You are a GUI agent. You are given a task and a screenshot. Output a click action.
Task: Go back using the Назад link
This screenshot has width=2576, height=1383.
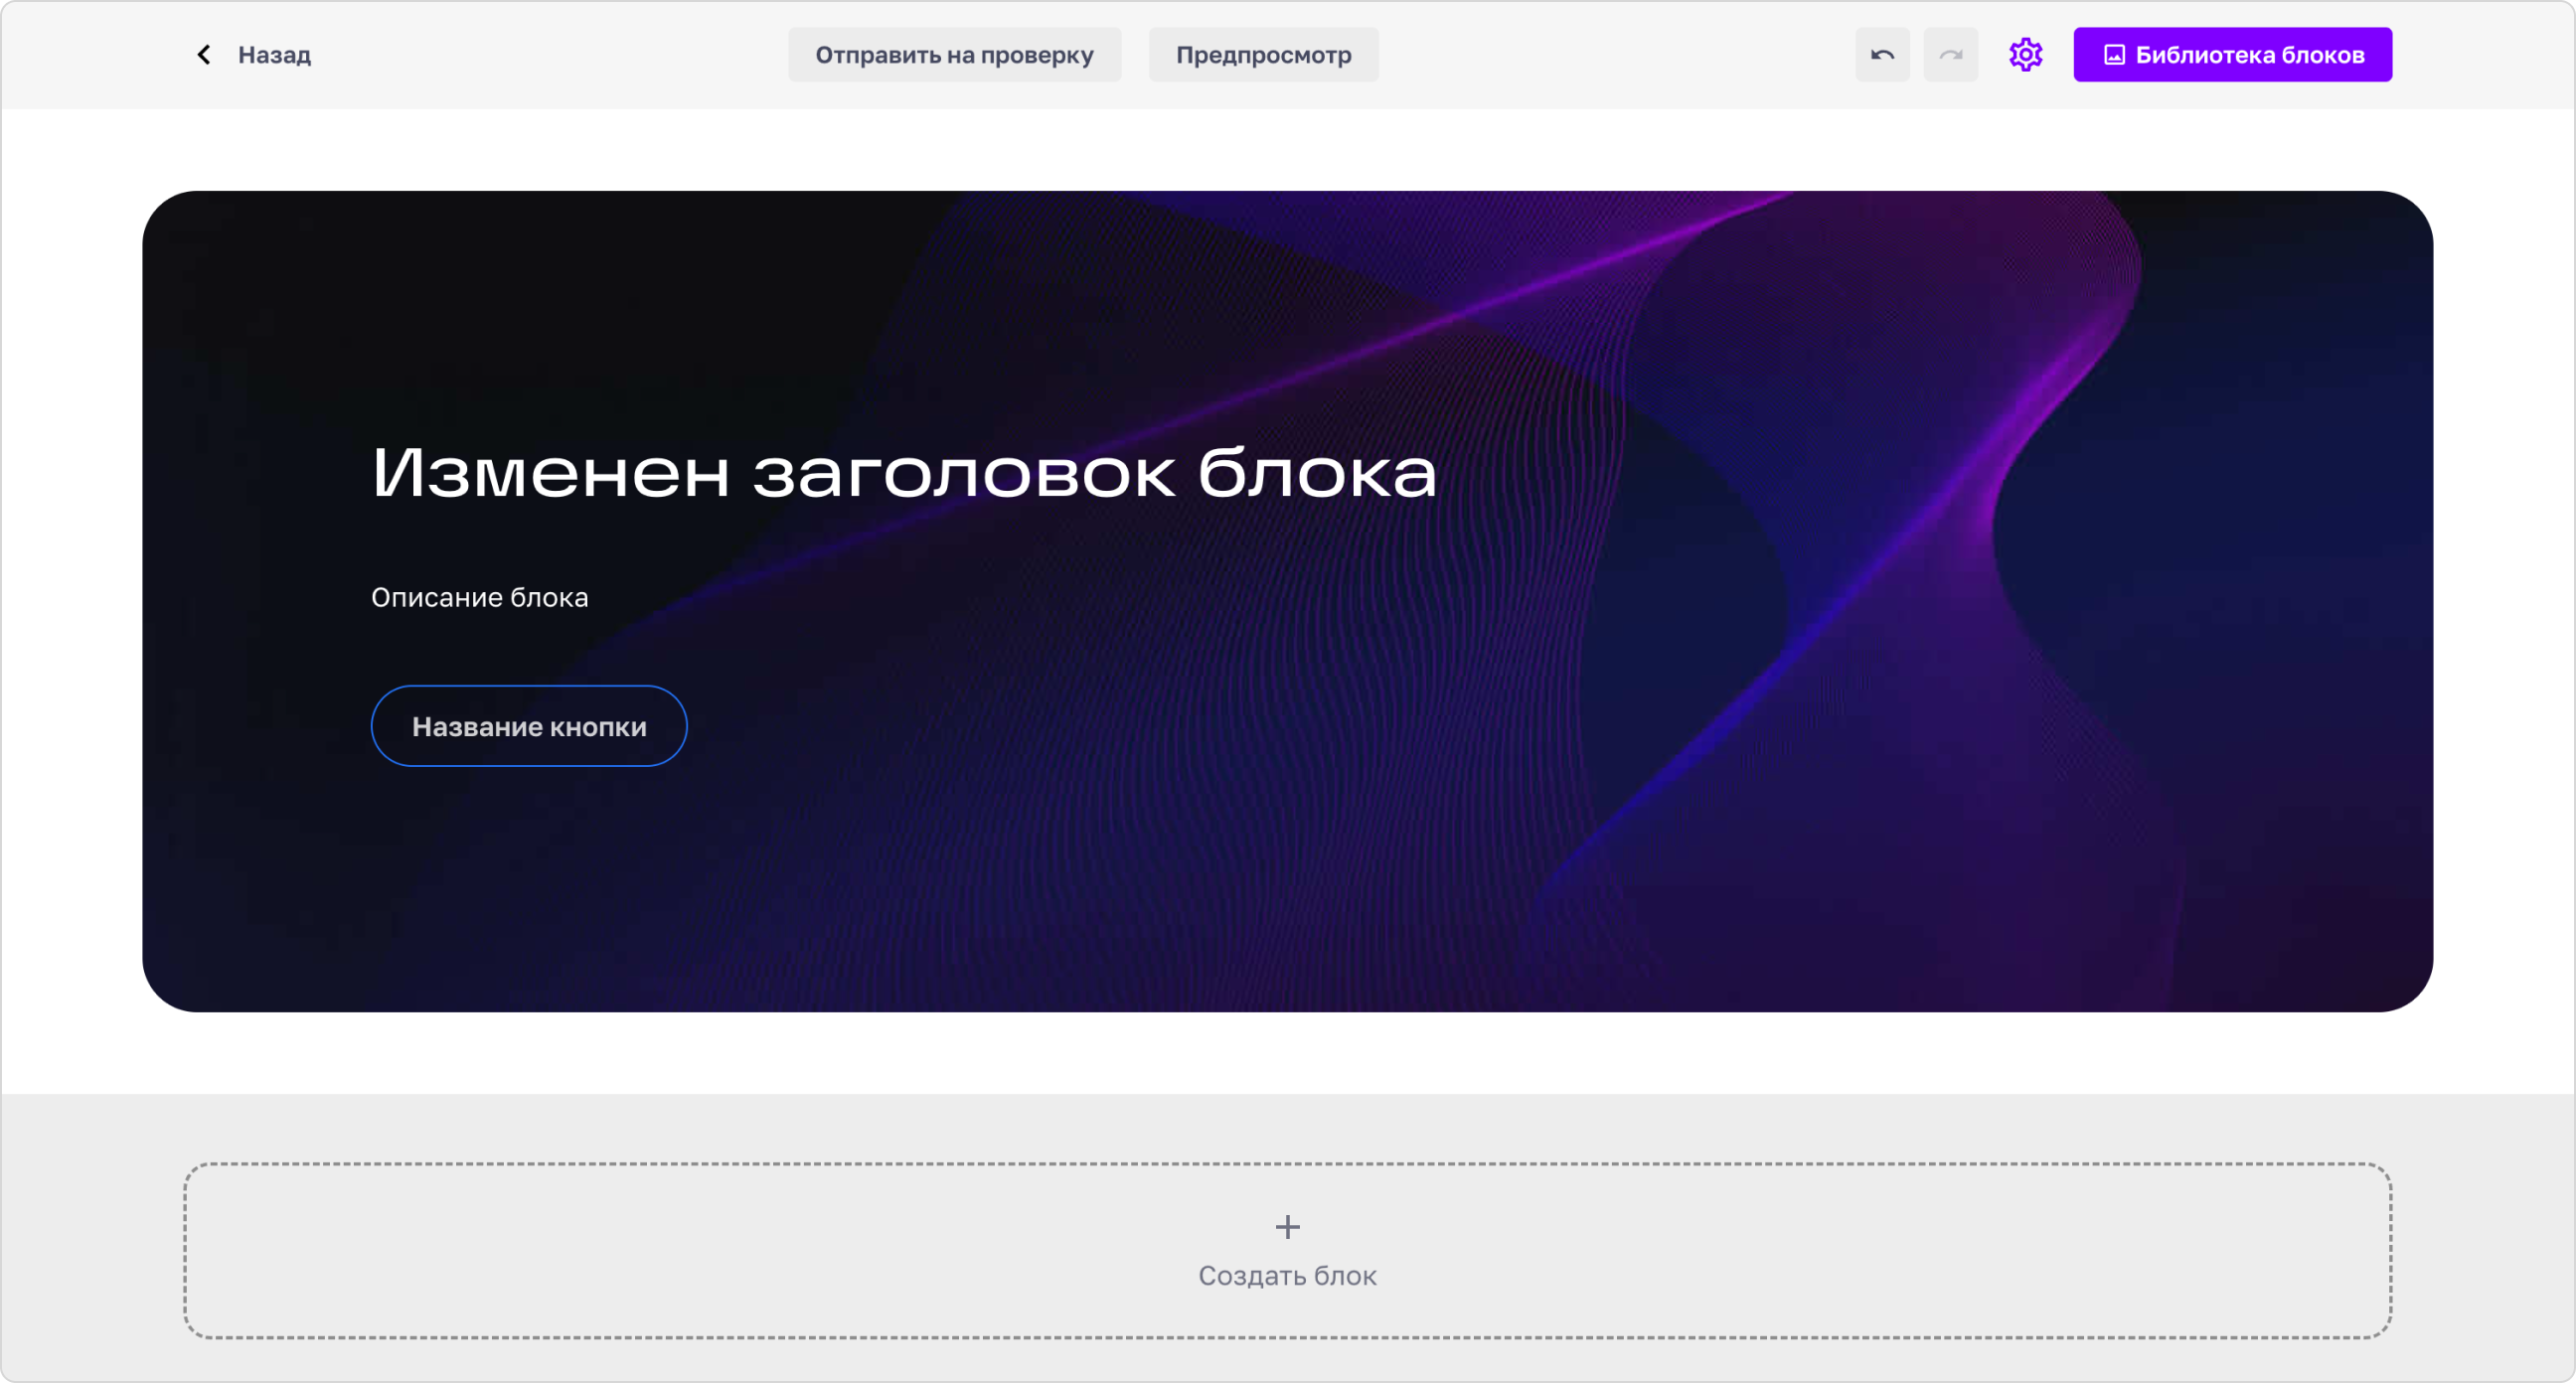(x=274, y=55)
